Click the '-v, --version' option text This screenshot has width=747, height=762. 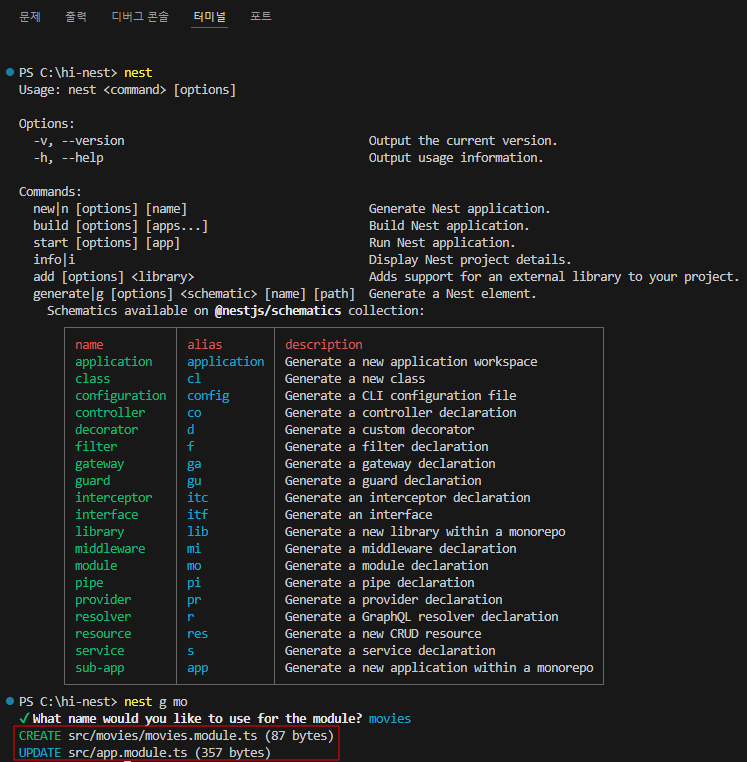tap(79, 141)
